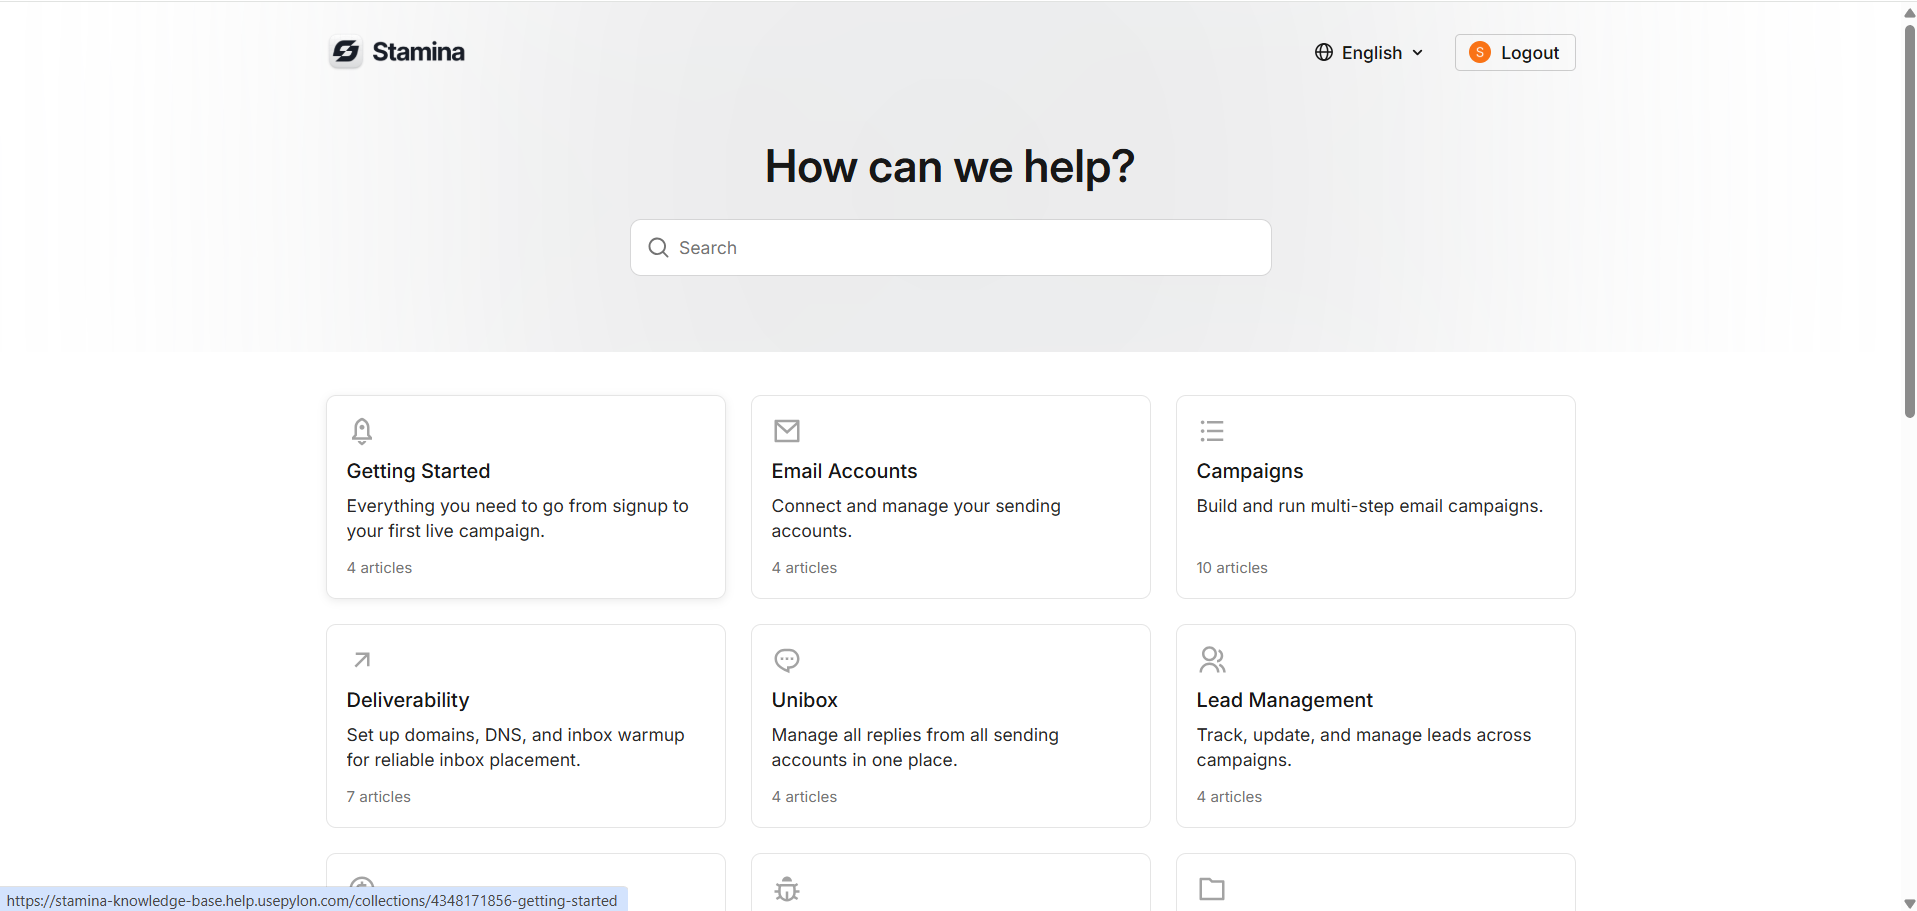This screenshot has height=911, width=1917.
Task: Open the Email Accounts collection
Action: [951, 497]
